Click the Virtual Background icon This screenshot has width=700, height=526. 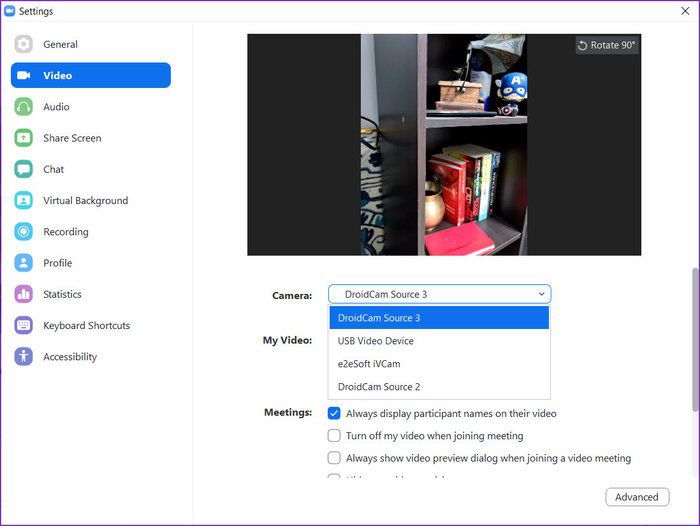pyautogui.click(x=23, y=200)
